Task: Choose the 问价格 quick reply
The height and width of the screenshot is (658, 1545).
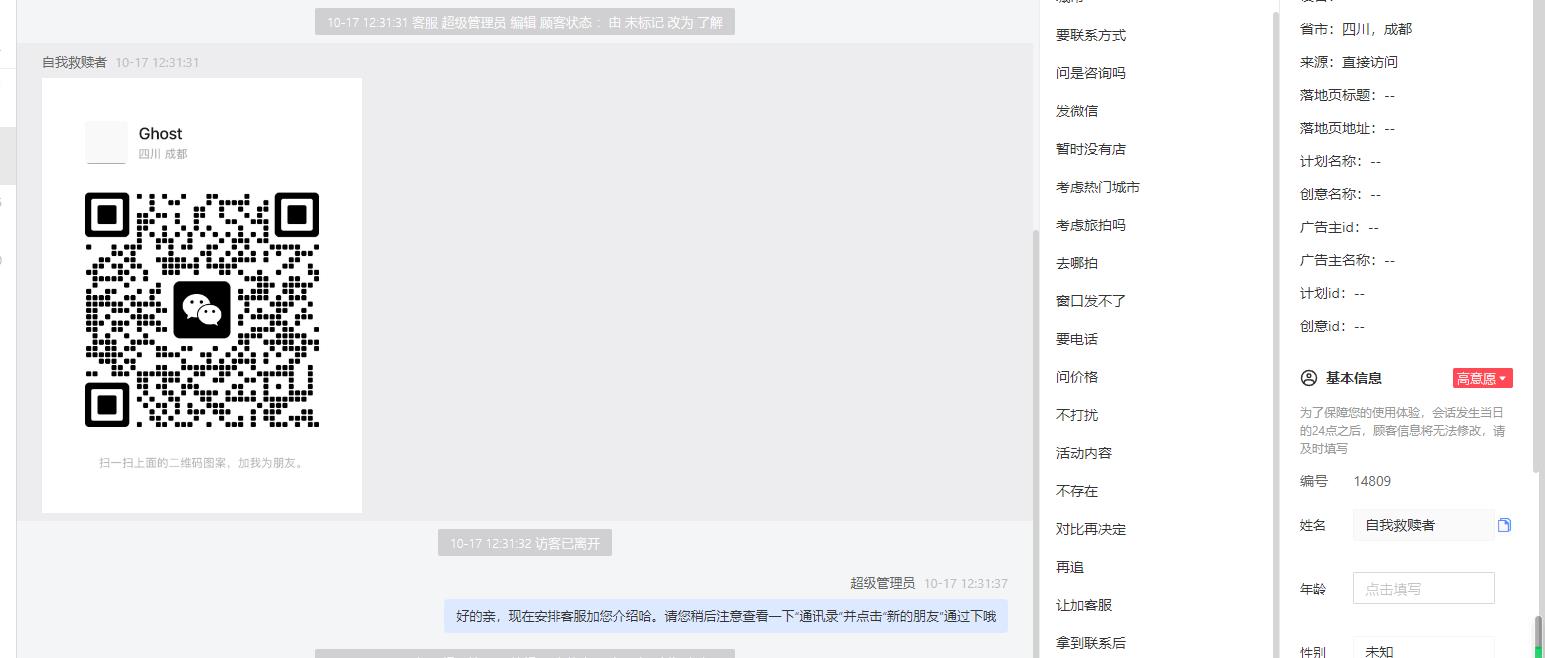Action: [x=1077, y=377]
